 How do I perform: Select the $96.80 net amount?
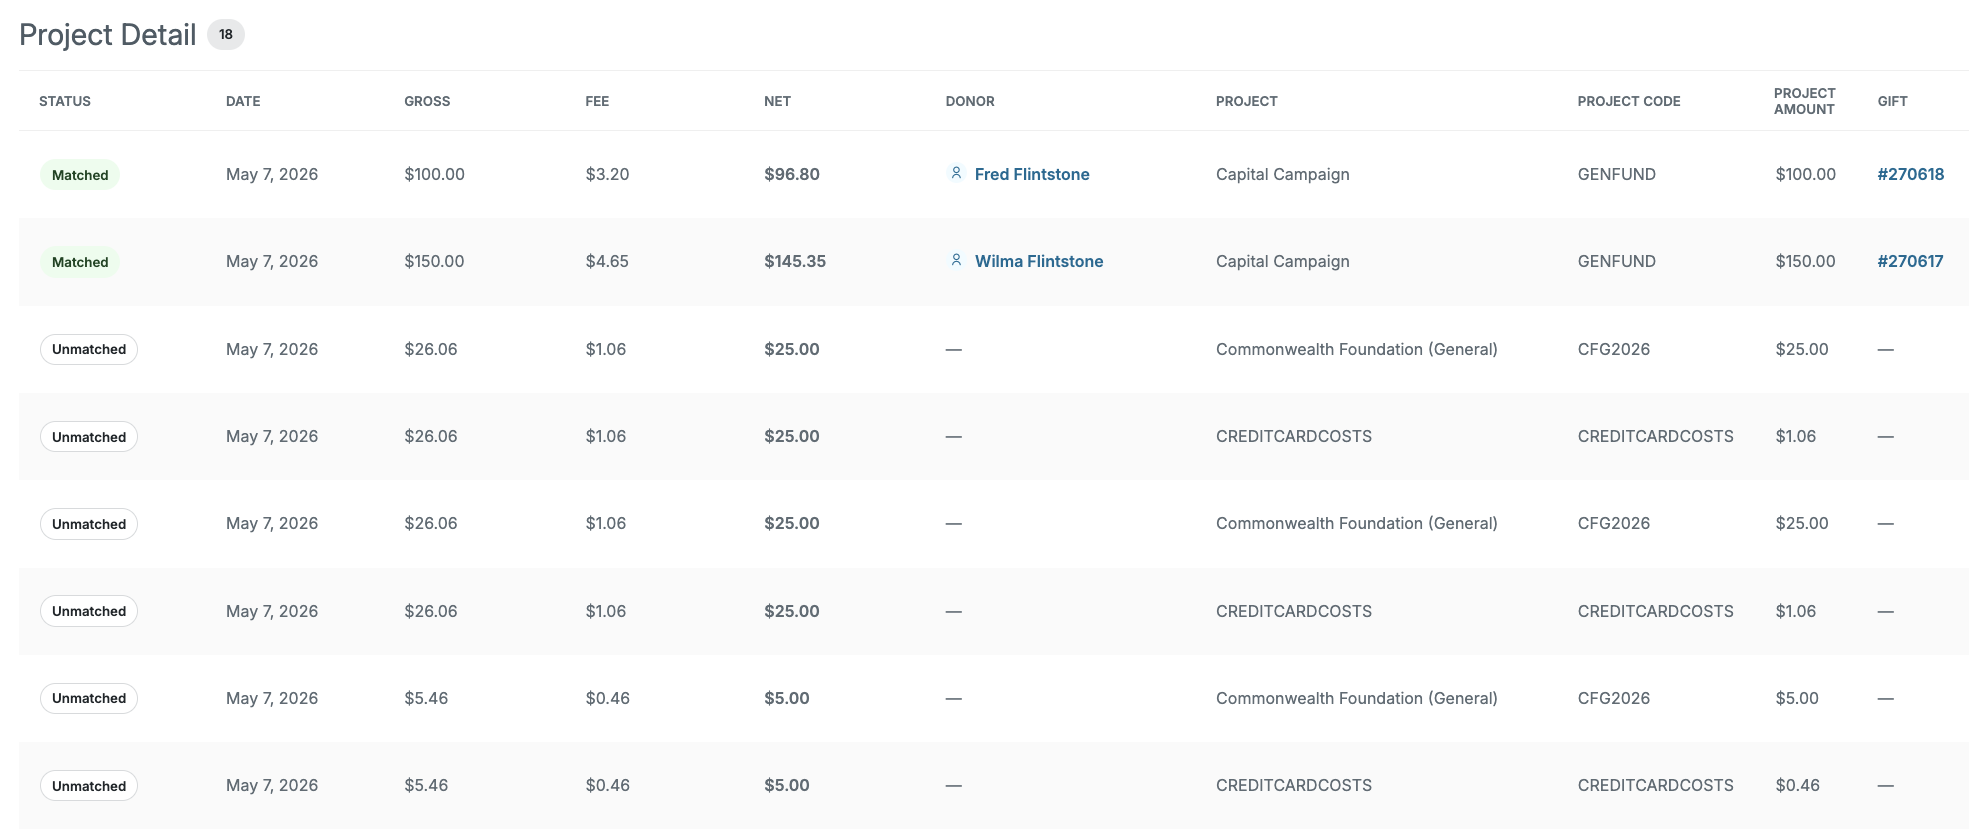(792, 174)
